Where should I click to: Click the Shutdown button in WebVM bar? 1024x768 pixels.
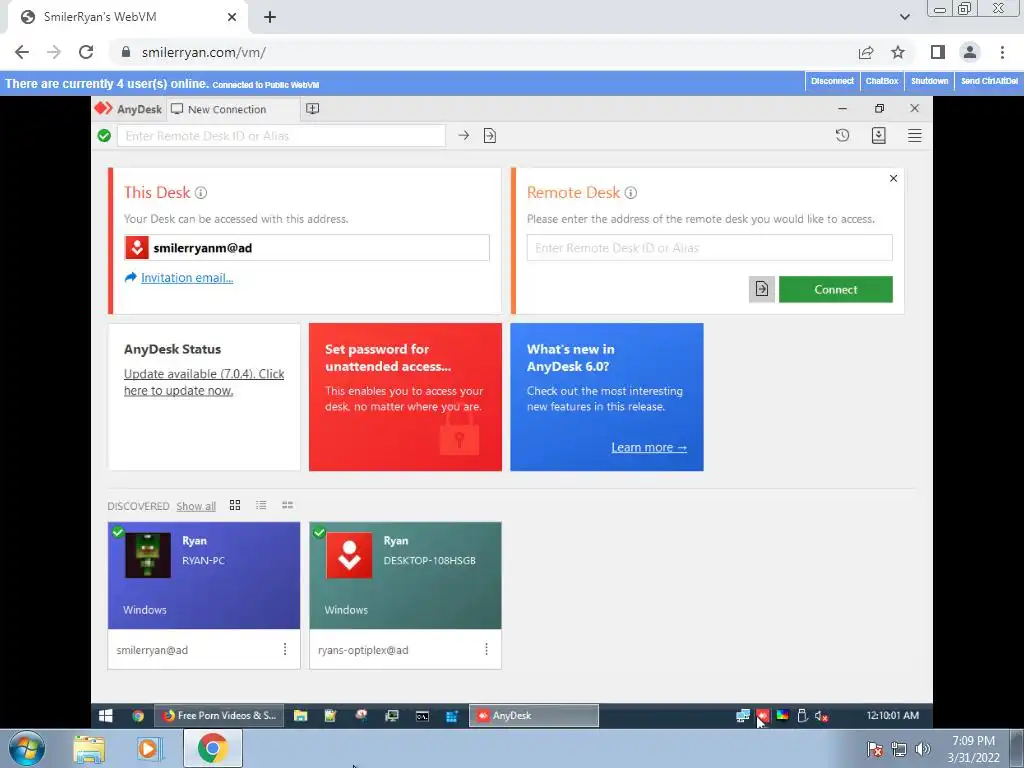pos(929,81)
